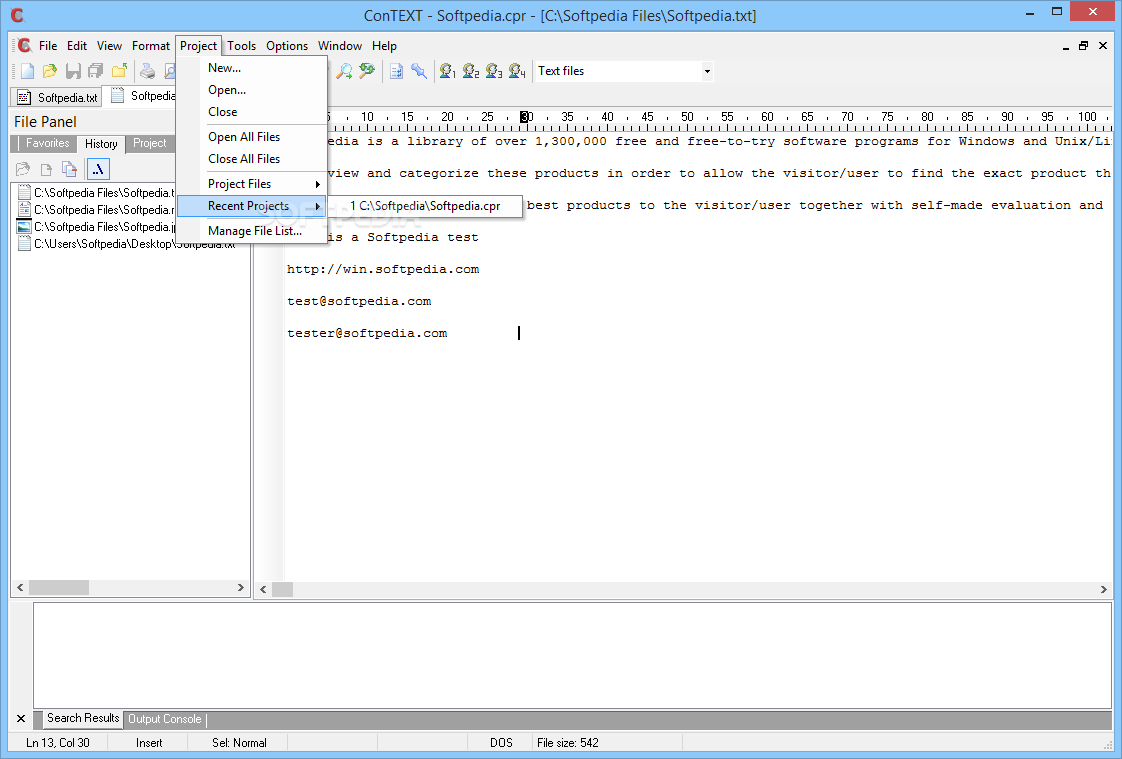Click the Insert mode status bar cell

click(149, 743)
